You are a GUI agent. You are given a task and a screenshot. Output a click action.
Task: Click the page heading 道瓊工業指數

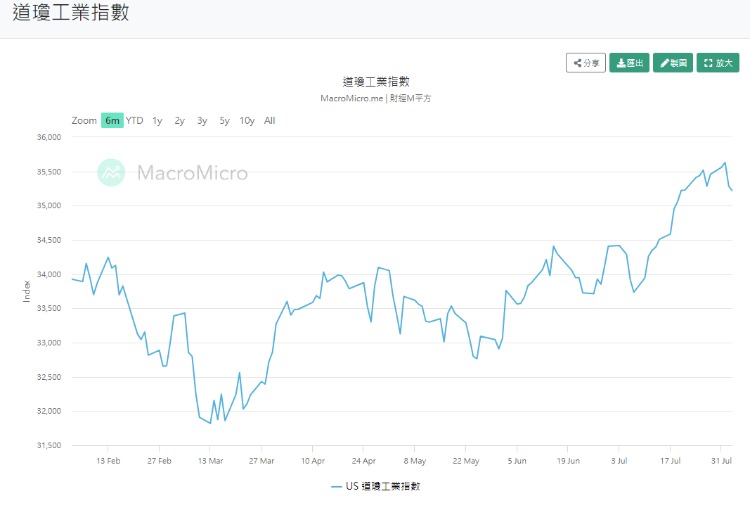[70, 16]
